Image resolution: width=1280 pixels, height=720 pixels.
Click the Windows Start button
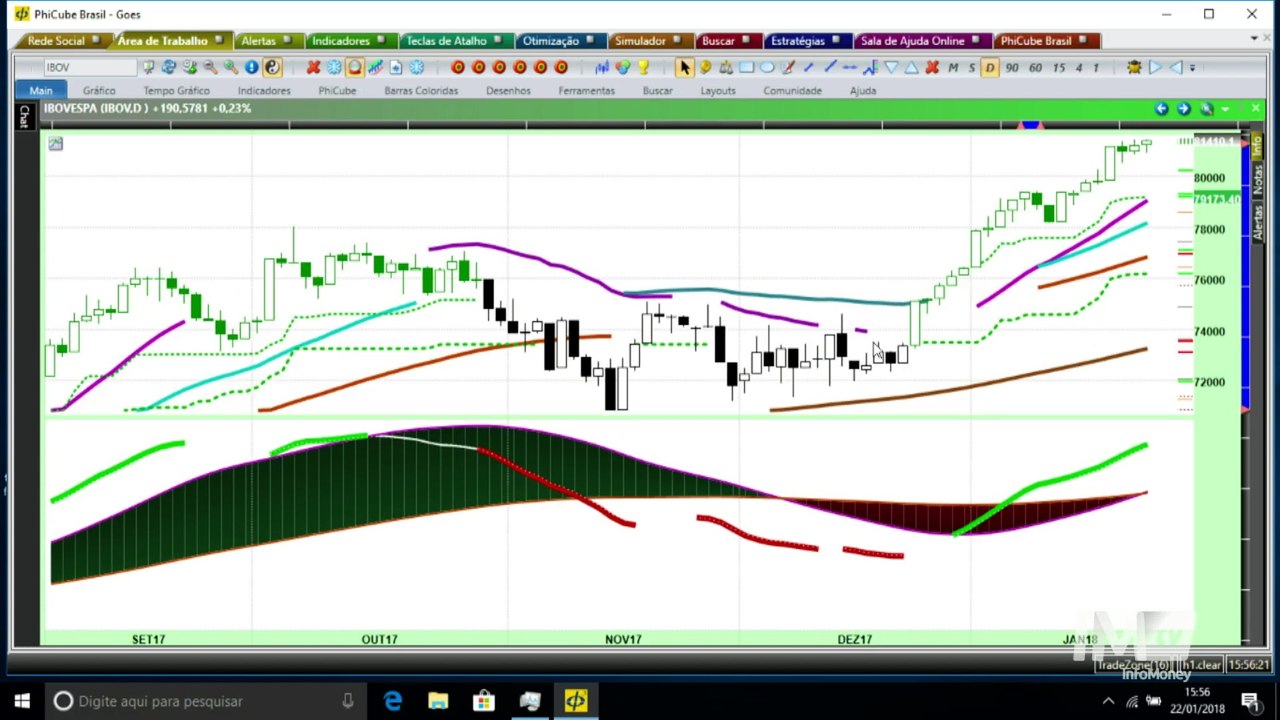pyautogui.click(x=22, y=701)
